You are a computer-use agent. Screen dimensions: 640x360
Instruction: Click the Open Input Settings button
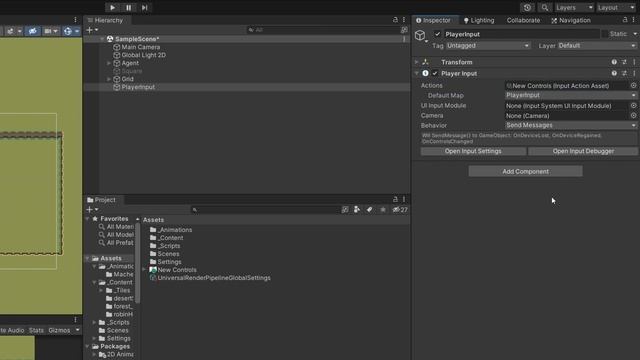click(473, 151)
